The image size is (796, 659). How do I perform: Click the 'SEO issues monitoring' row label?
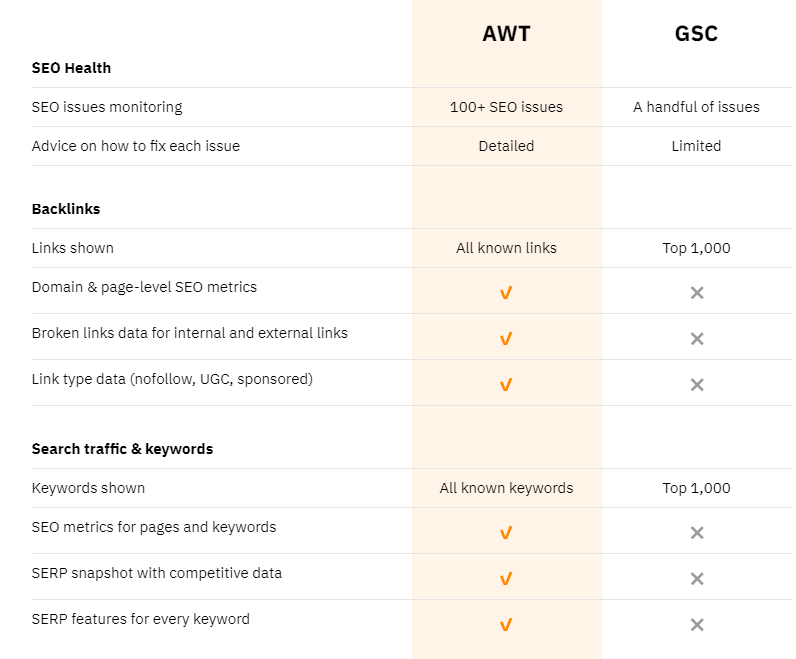[x=107, y=107]
